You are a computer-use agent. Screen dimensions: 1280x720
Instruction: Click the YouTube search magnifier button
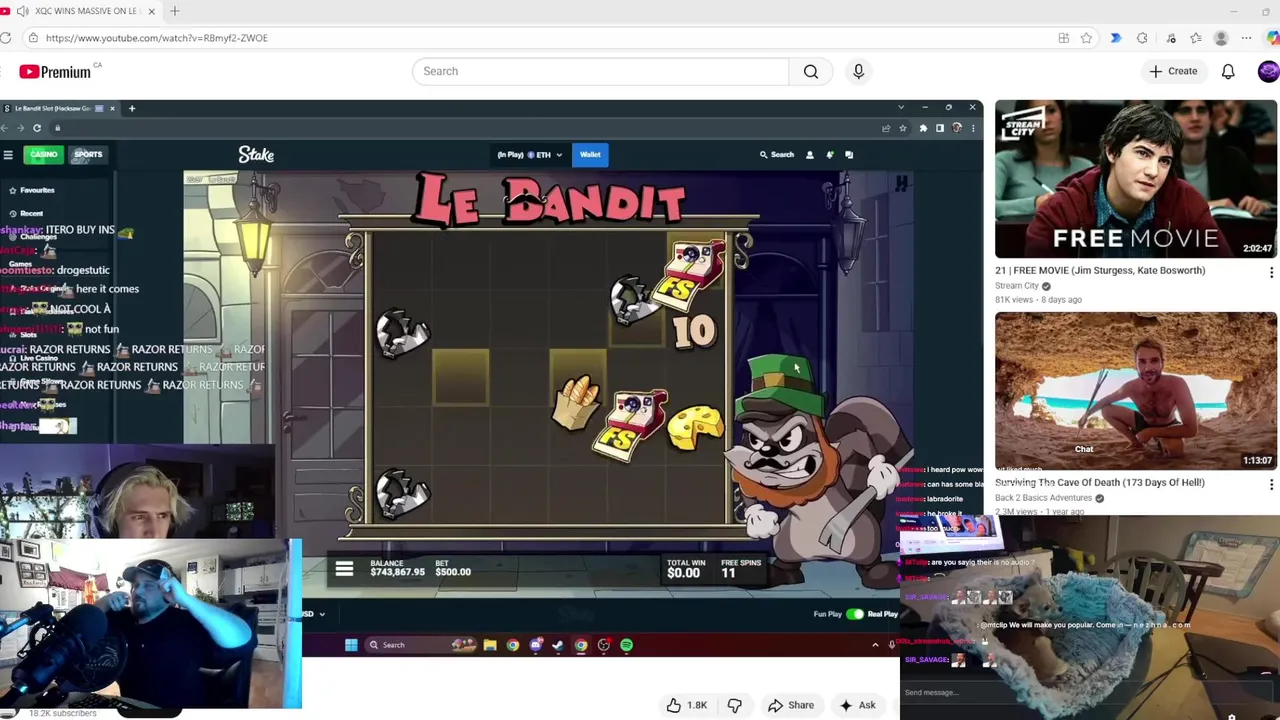[x=811, y=71]
